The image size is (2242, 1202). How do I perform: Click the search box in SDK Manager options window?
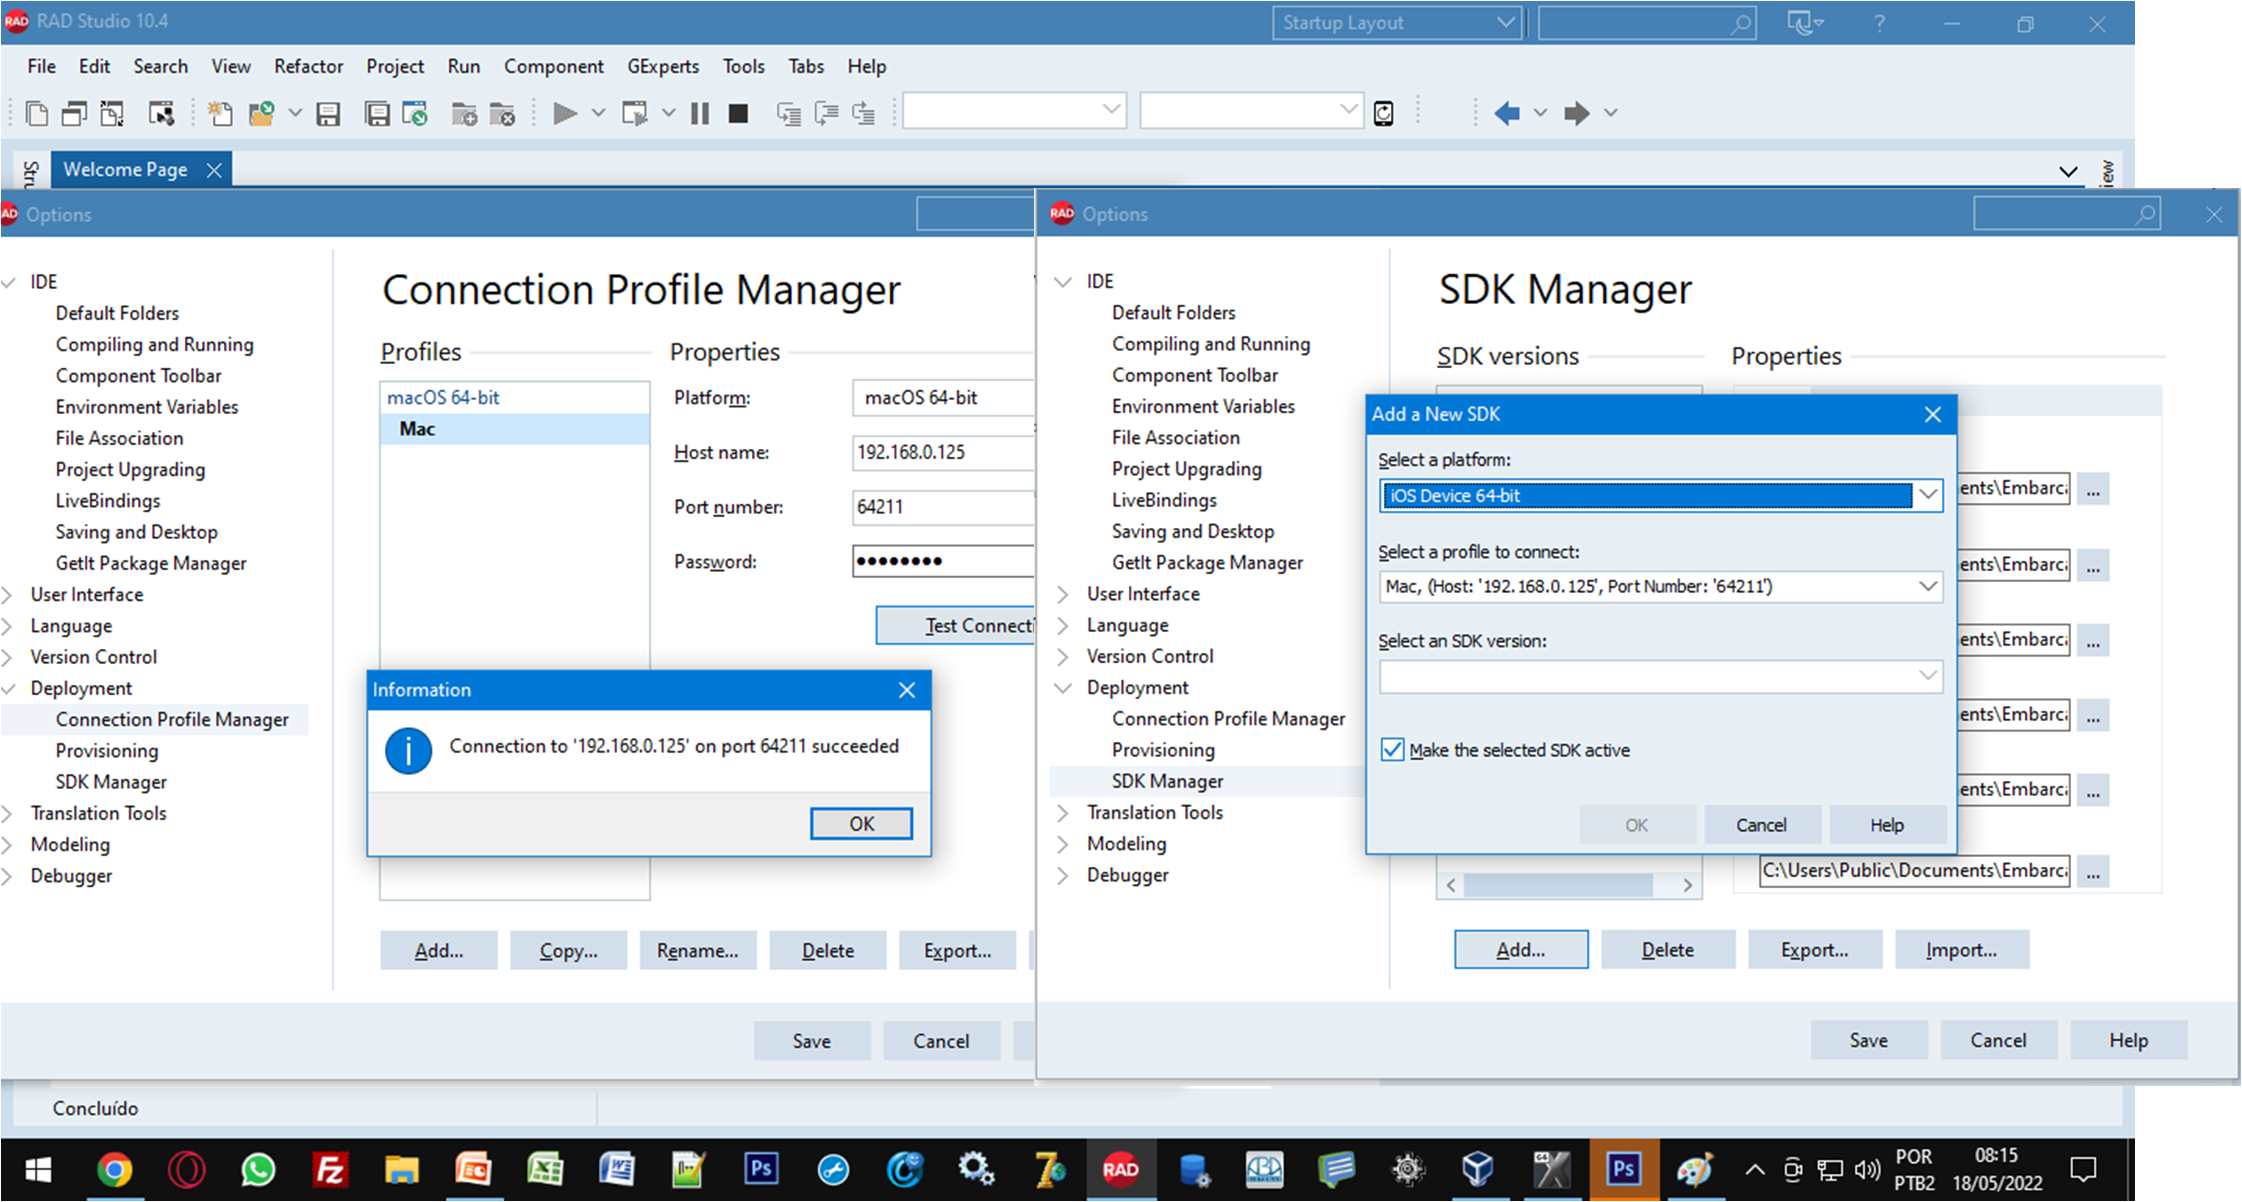tap(2066, 214)
